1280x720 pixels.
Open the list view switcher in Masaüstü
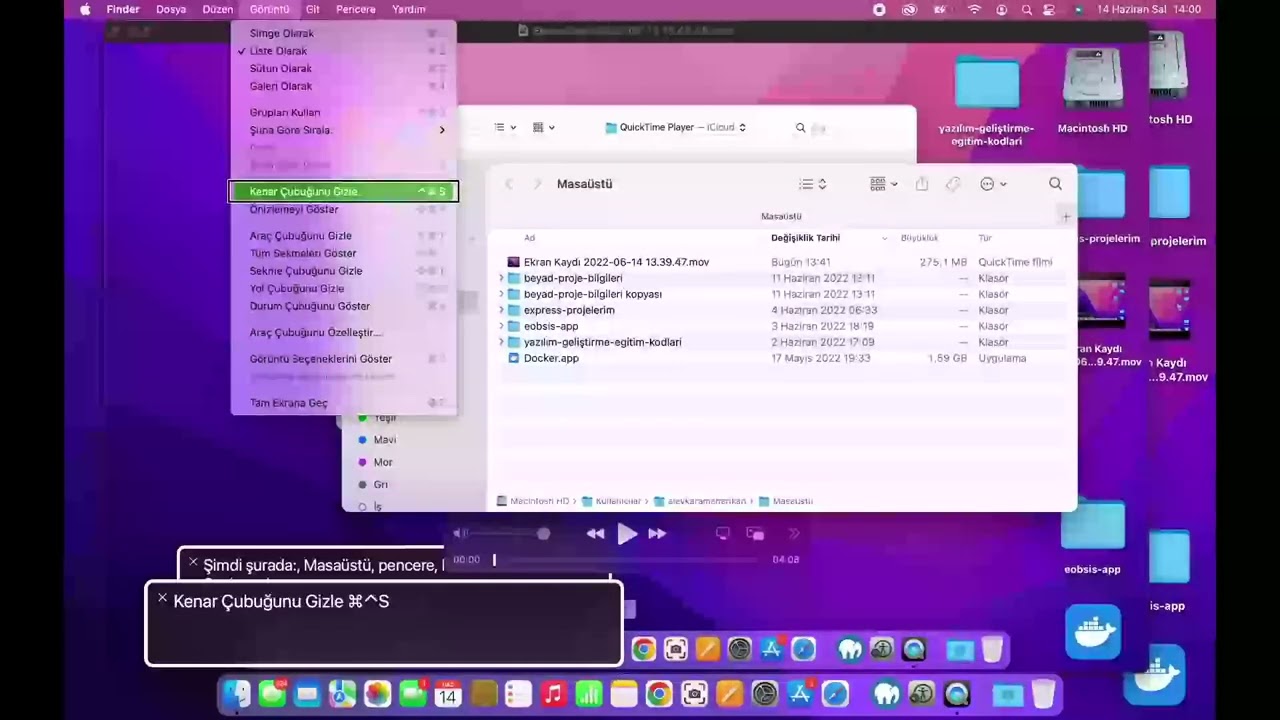coord(812,184)
